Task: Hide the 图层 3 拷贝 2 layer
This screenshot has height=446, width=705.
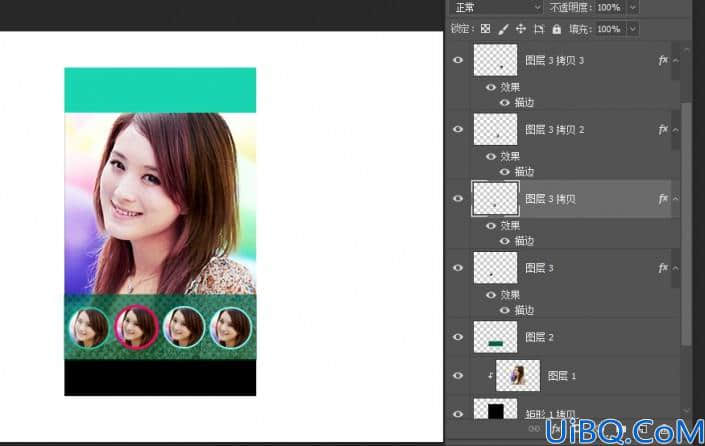Action: [458, 129]
